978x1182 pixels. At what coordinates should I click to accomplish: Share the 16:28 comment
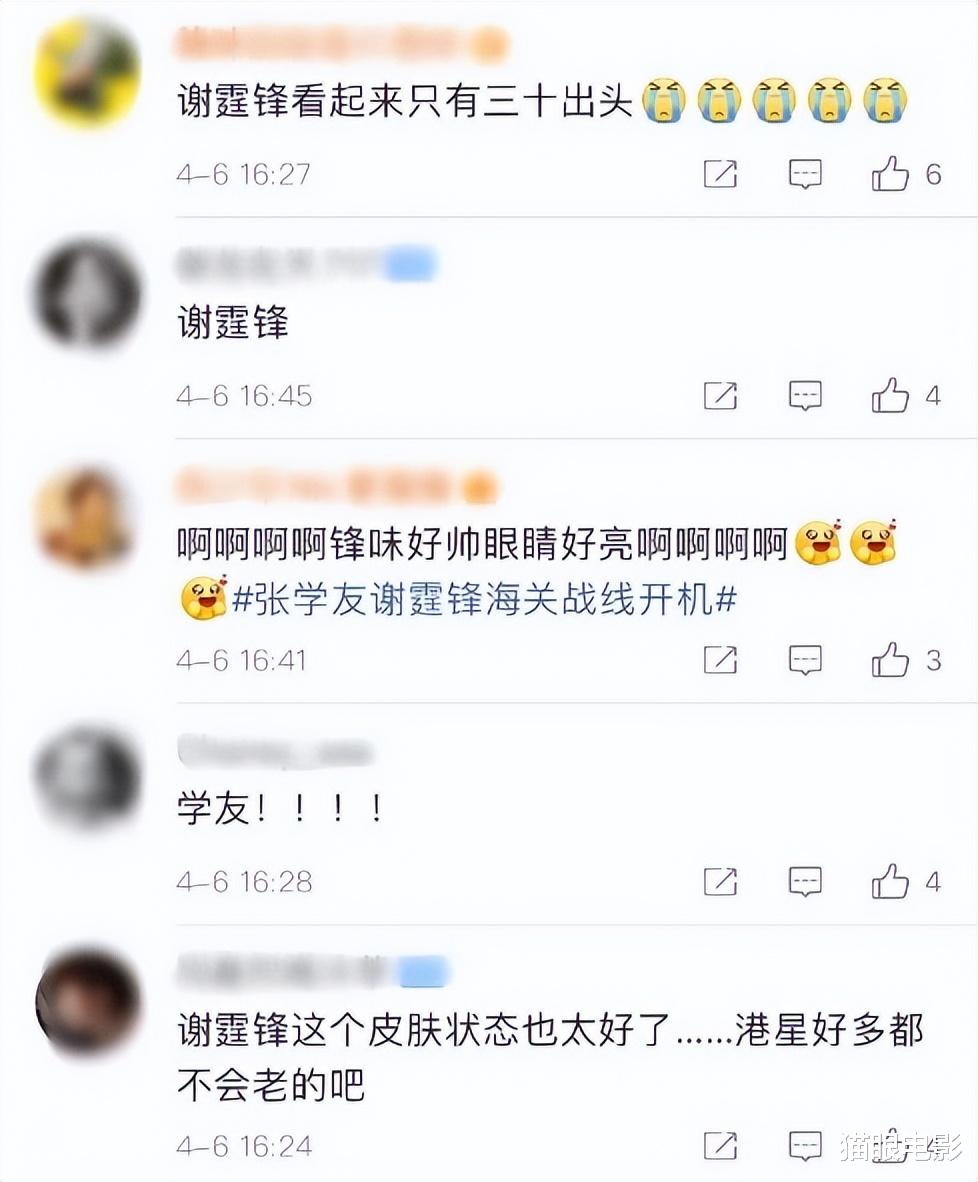tap(720, 881)
